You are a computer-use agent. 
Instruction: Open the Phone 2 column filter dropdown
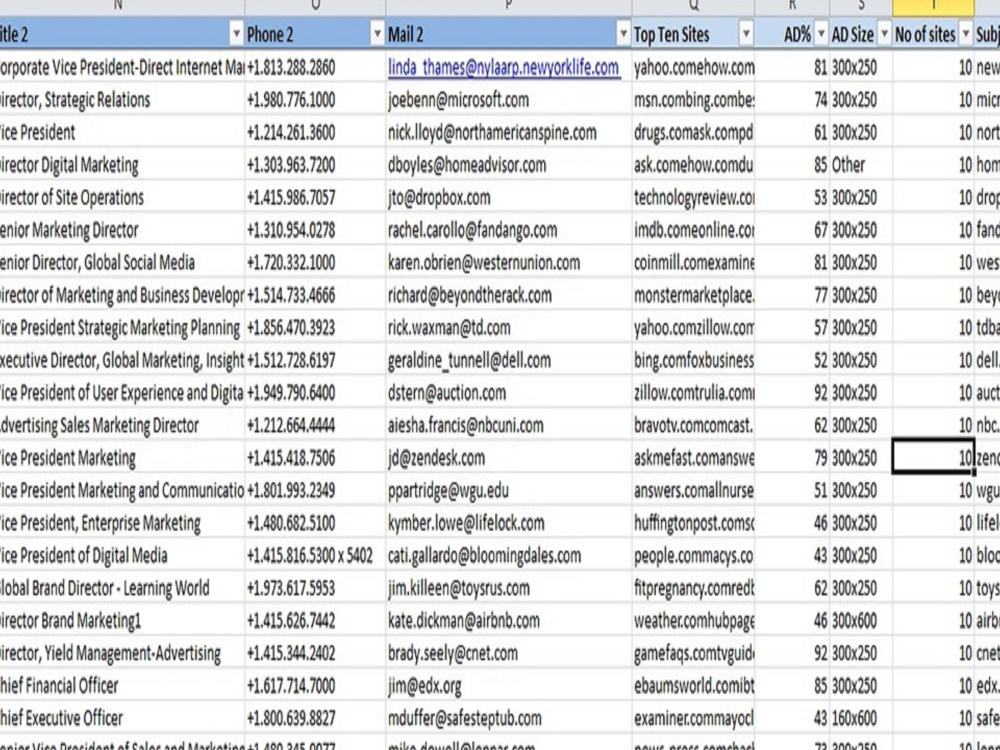pos(378,34)
